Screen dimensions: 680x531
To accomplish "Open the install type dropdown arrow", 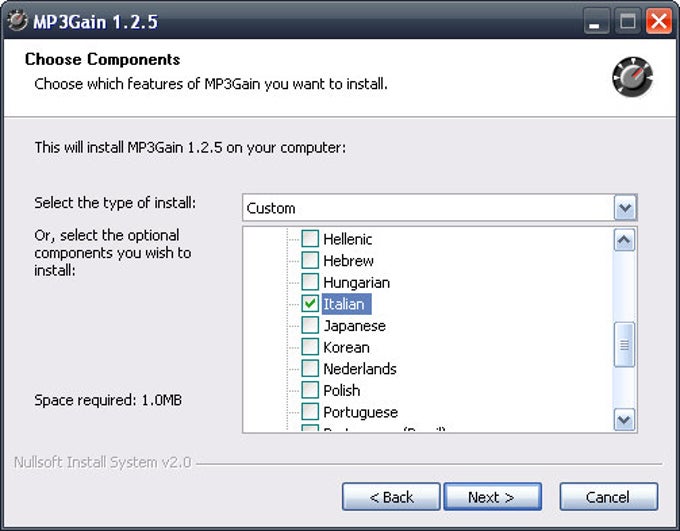I will [x=624, y=208].
